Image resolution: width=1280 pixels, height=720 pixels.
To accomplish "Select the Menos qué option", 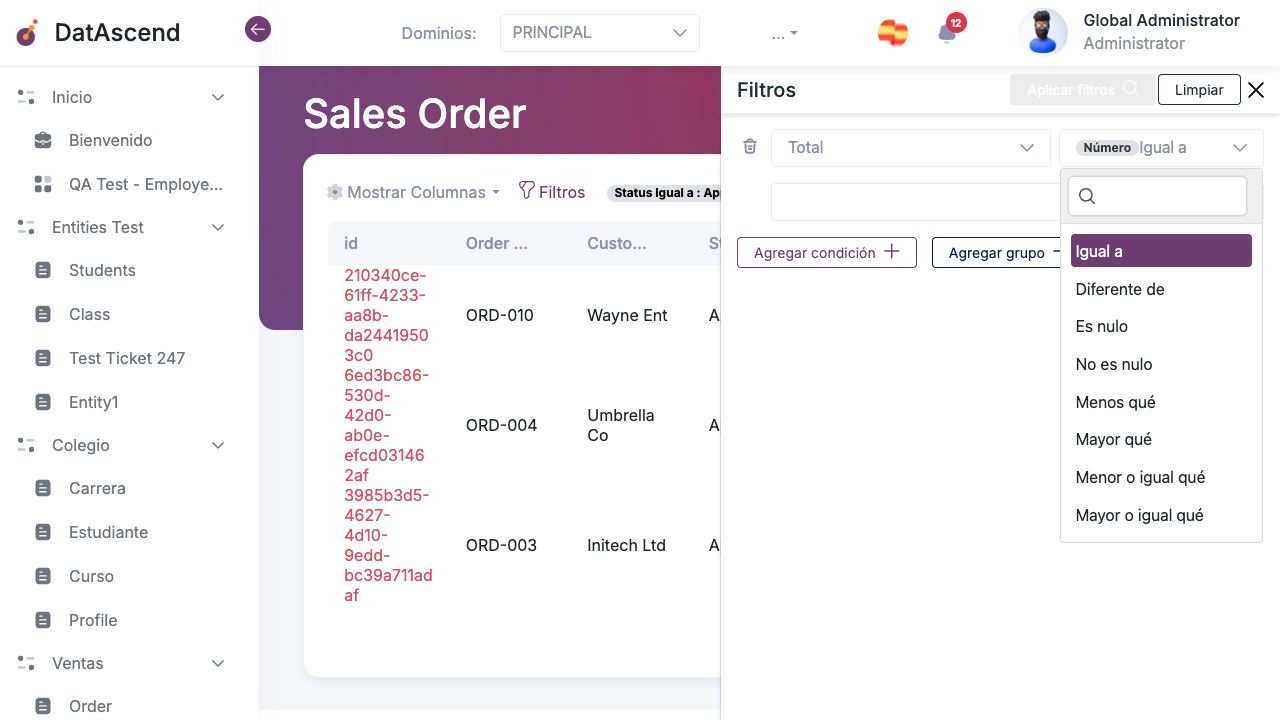I will point(1161,402).
